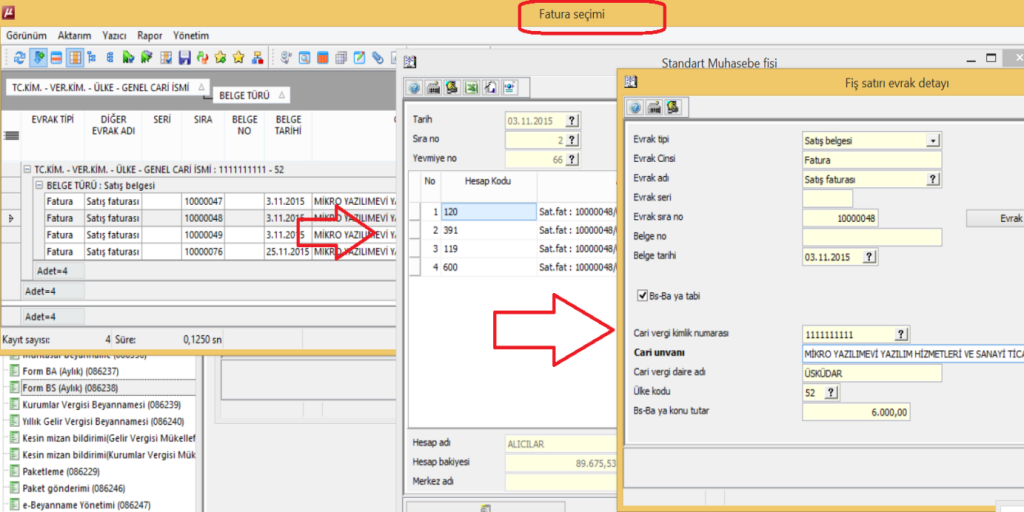Collapse the TC.KİM. group row 1111111111 - 52
Viewport: 1024px width, 512px height.
point(27,170)
